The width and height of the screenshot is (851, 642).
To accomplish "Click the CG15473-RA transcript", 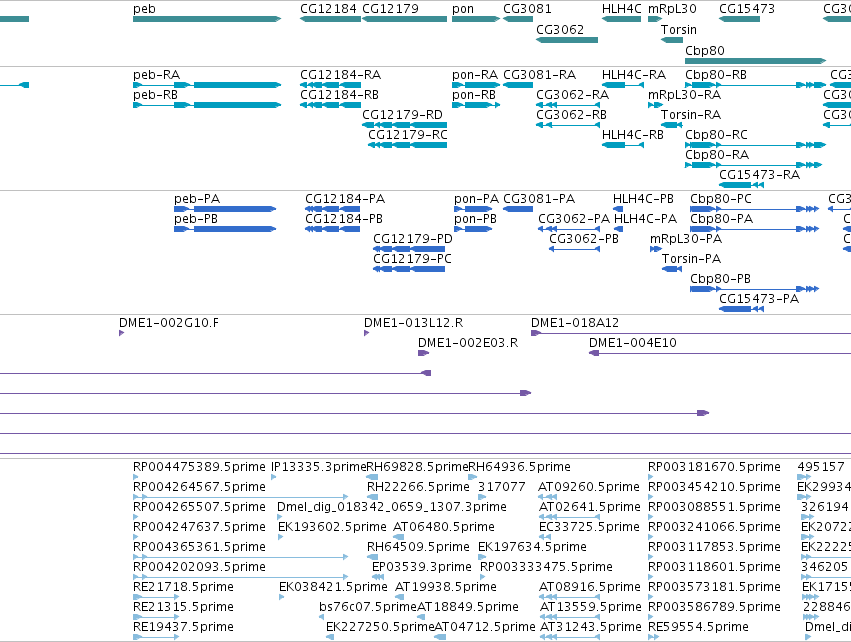I will pos(741,185).
